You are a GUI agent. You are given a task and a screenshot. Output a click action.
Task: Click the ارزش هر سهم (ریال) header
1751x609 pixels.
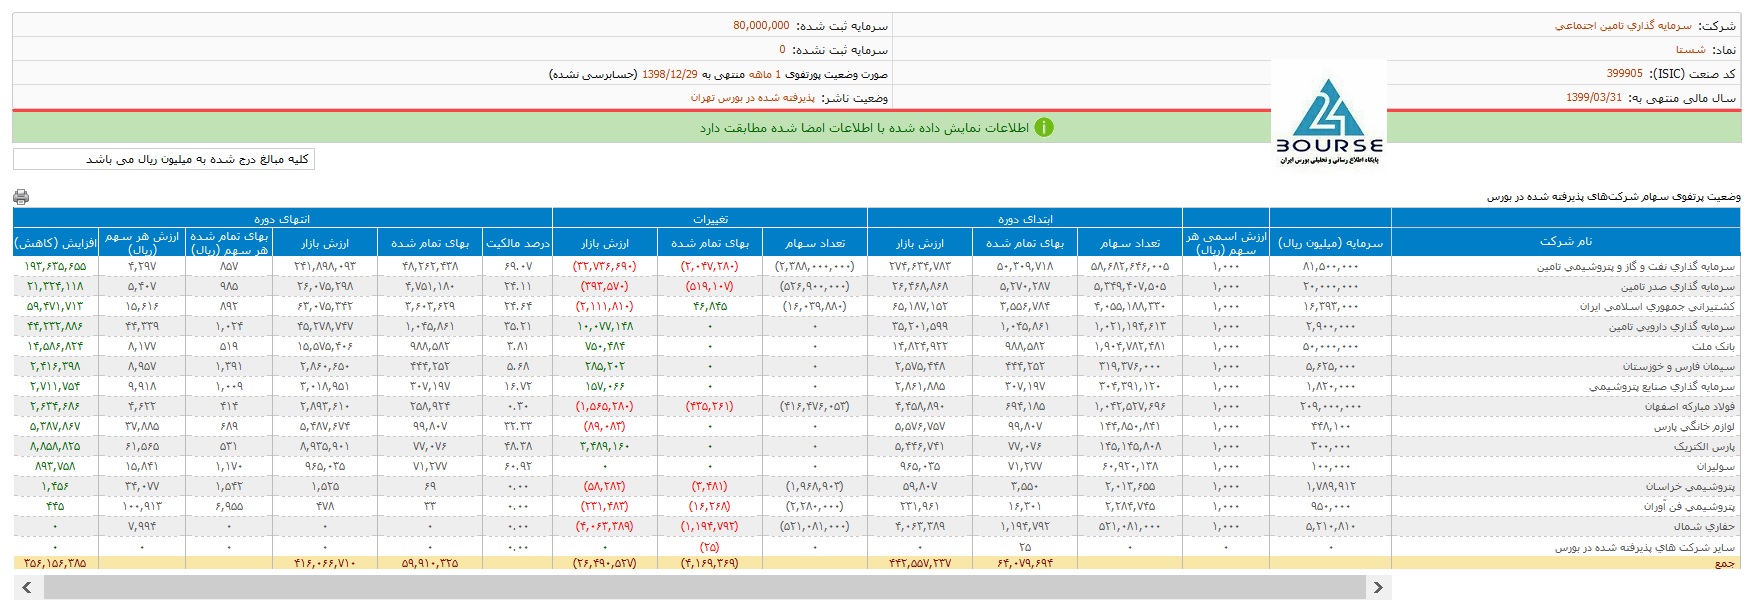tap(142, 242)
